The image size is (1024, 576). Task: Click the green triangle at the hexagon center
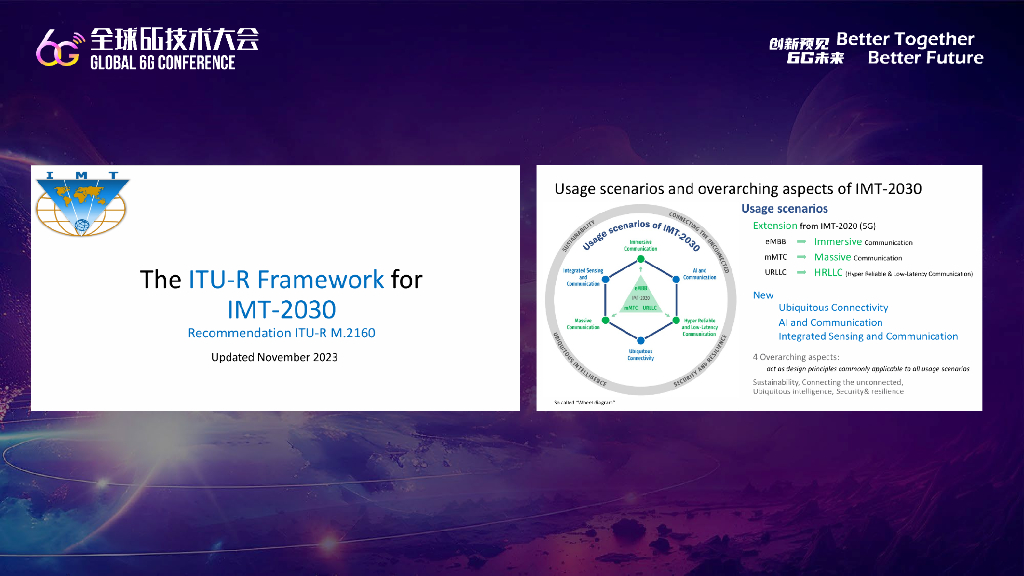[640, 296]
